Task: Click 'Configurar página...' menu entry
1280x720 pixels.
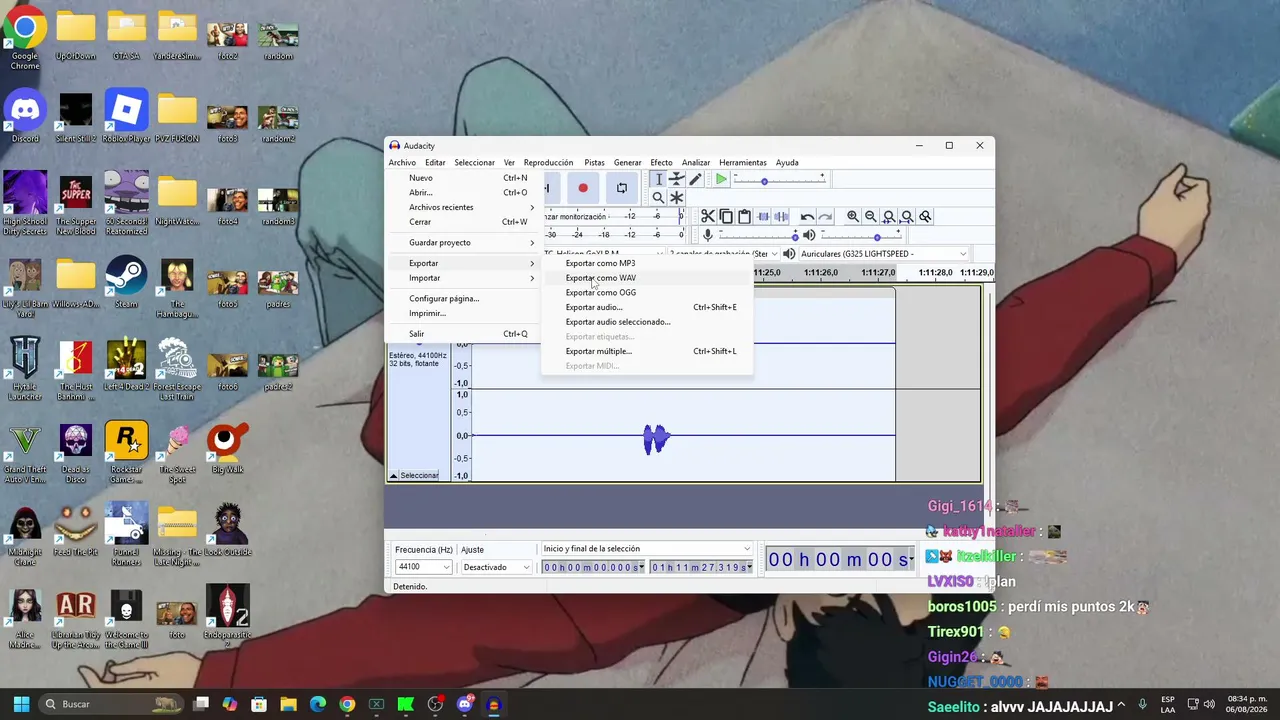Action: tap(463, 298)
